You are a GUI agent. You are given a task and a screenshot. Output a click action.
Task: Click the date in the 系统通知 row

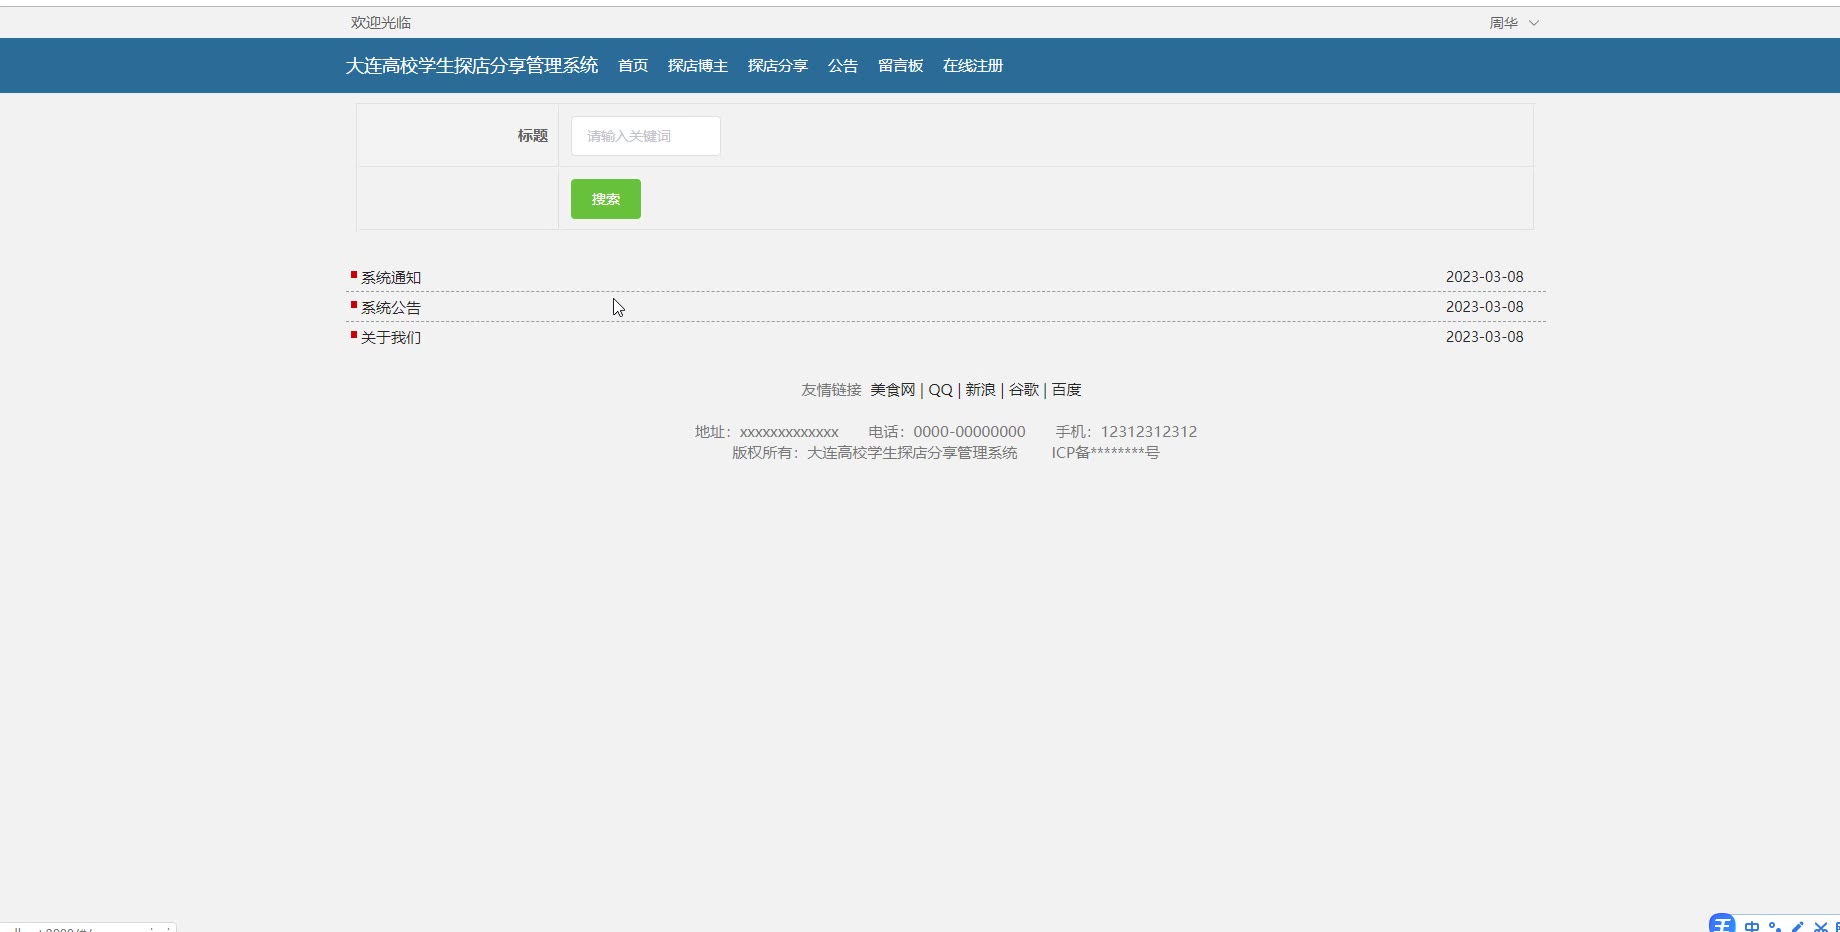1485,277
